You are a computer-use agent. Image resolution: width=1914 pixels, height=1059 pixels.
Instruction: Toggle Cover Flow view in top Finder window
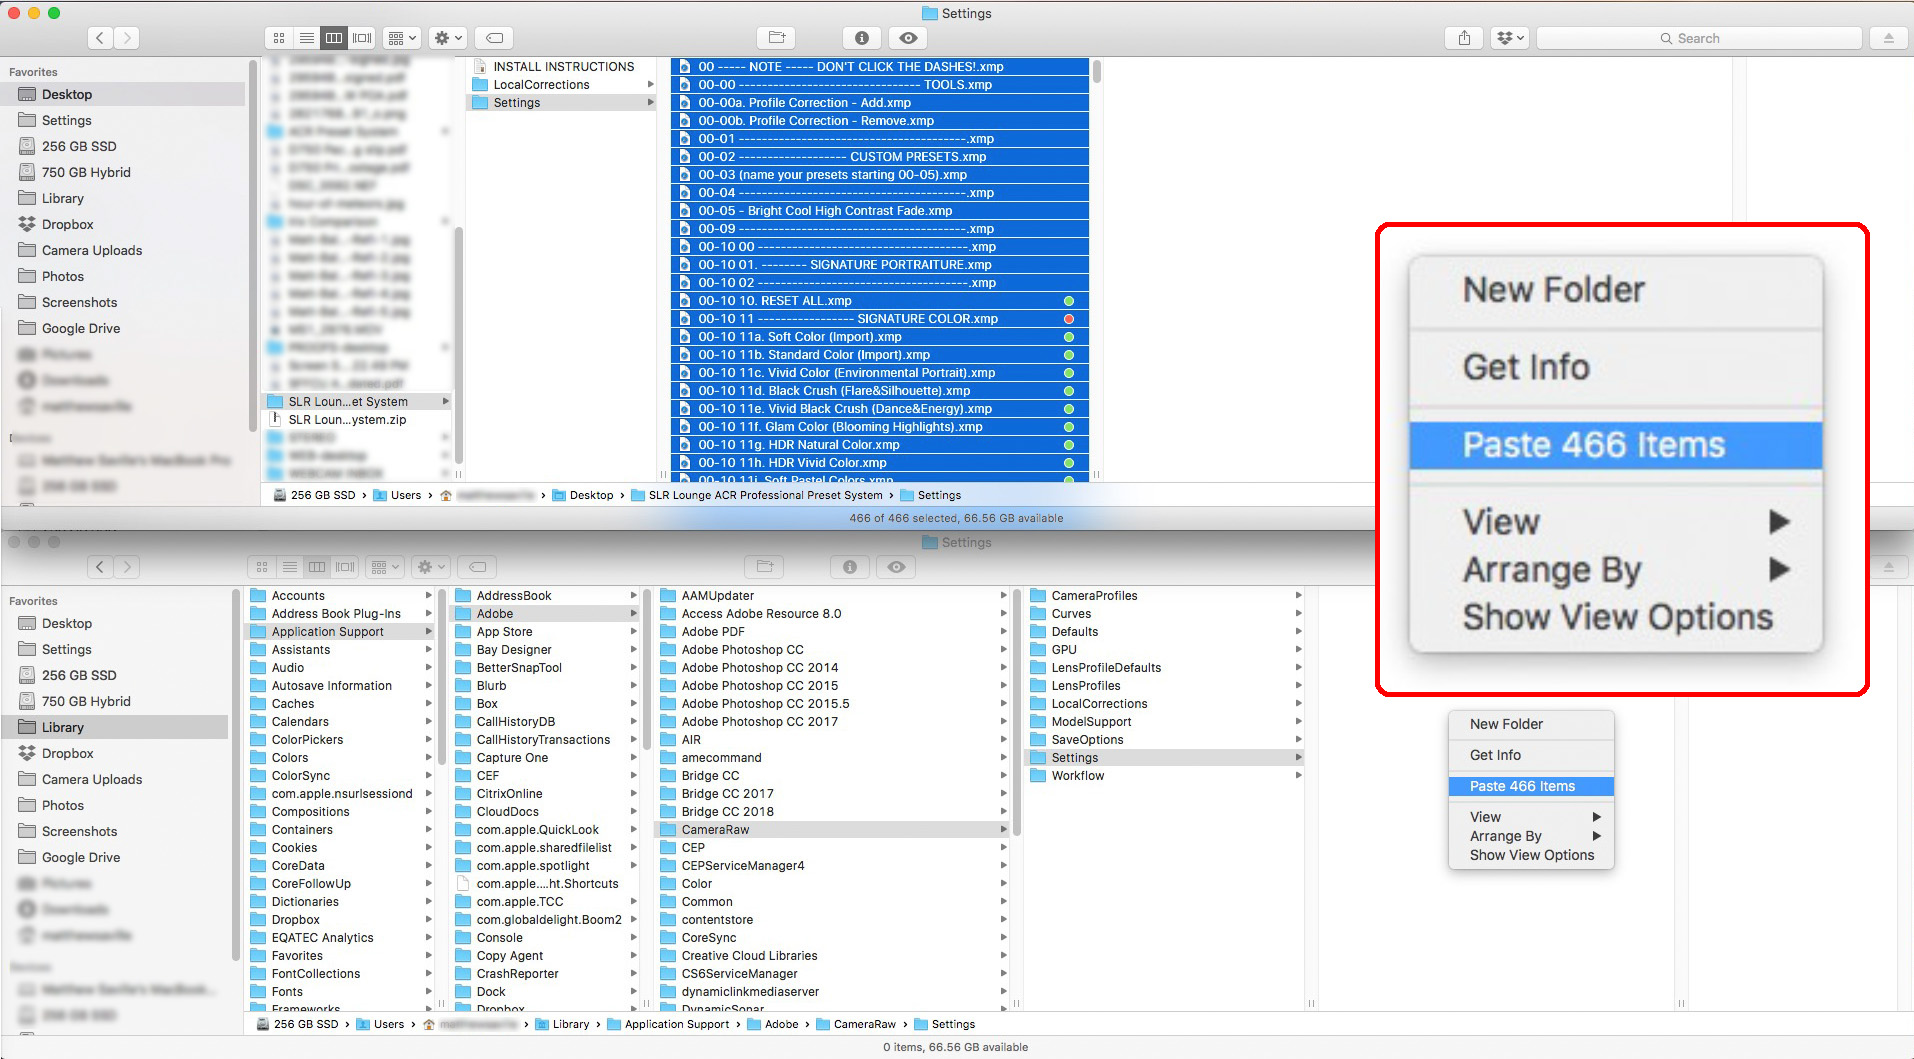point(362,38)
